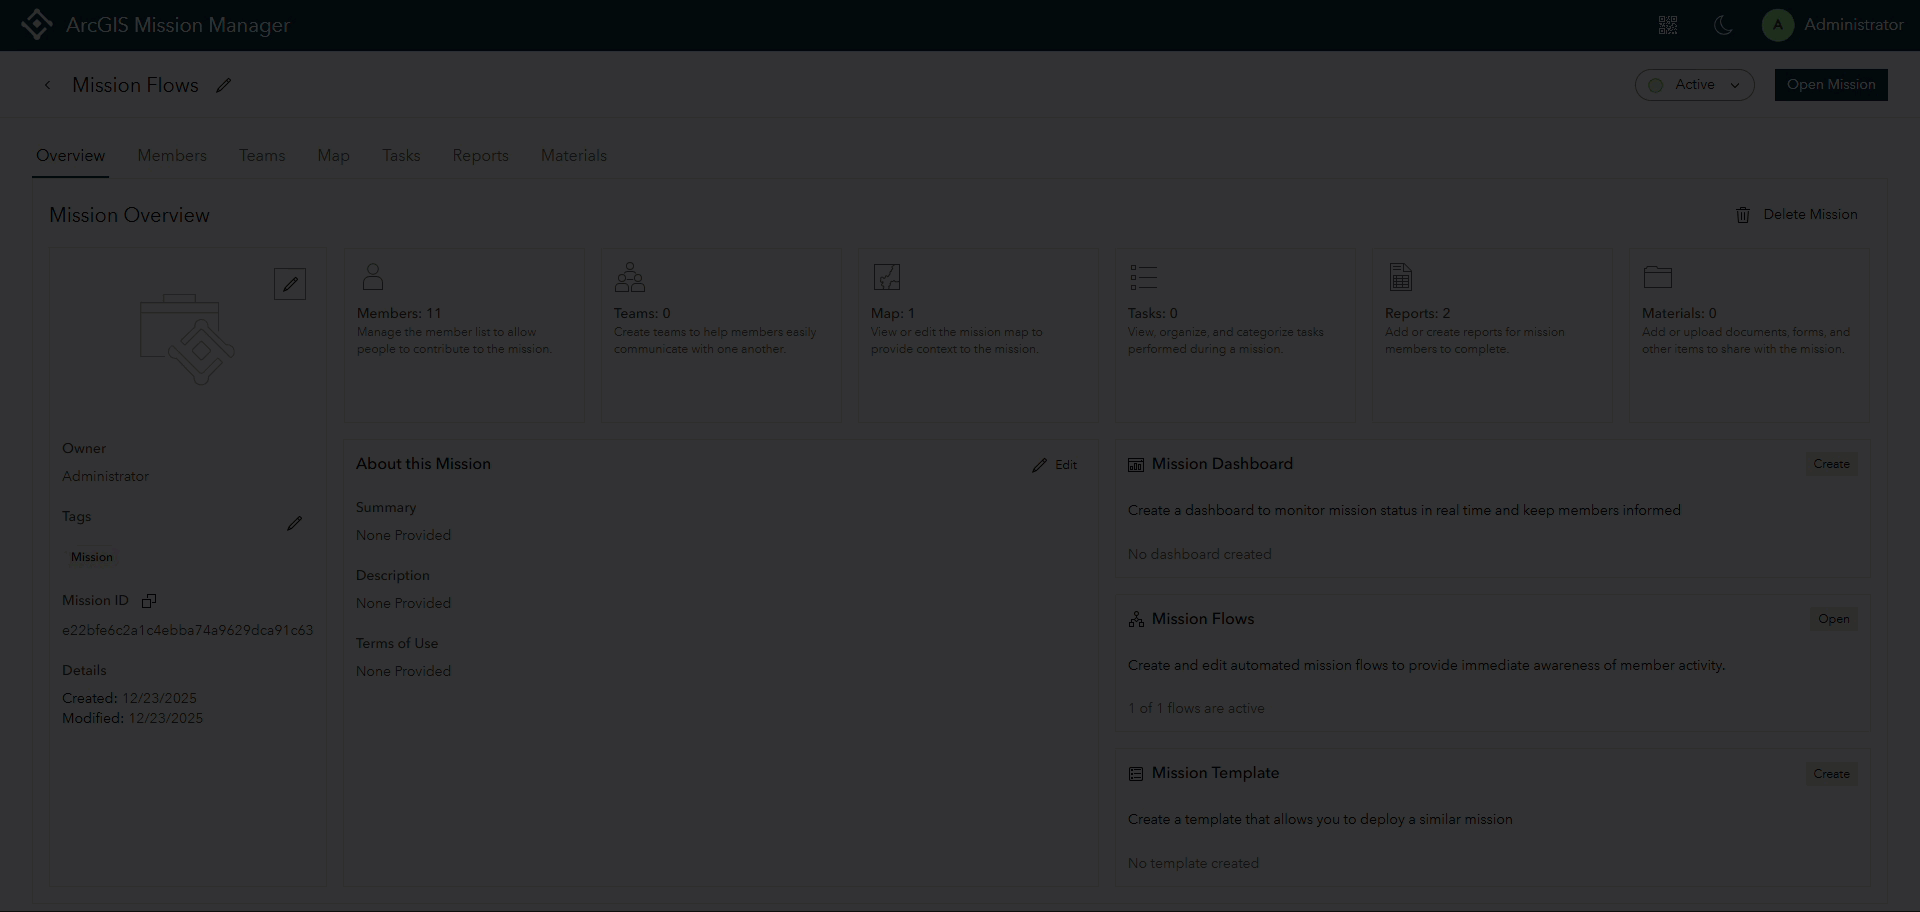Click the Administrator owner name under Owner
Viewport: 1920px width, 912px height.
click(x=106, y=477)
